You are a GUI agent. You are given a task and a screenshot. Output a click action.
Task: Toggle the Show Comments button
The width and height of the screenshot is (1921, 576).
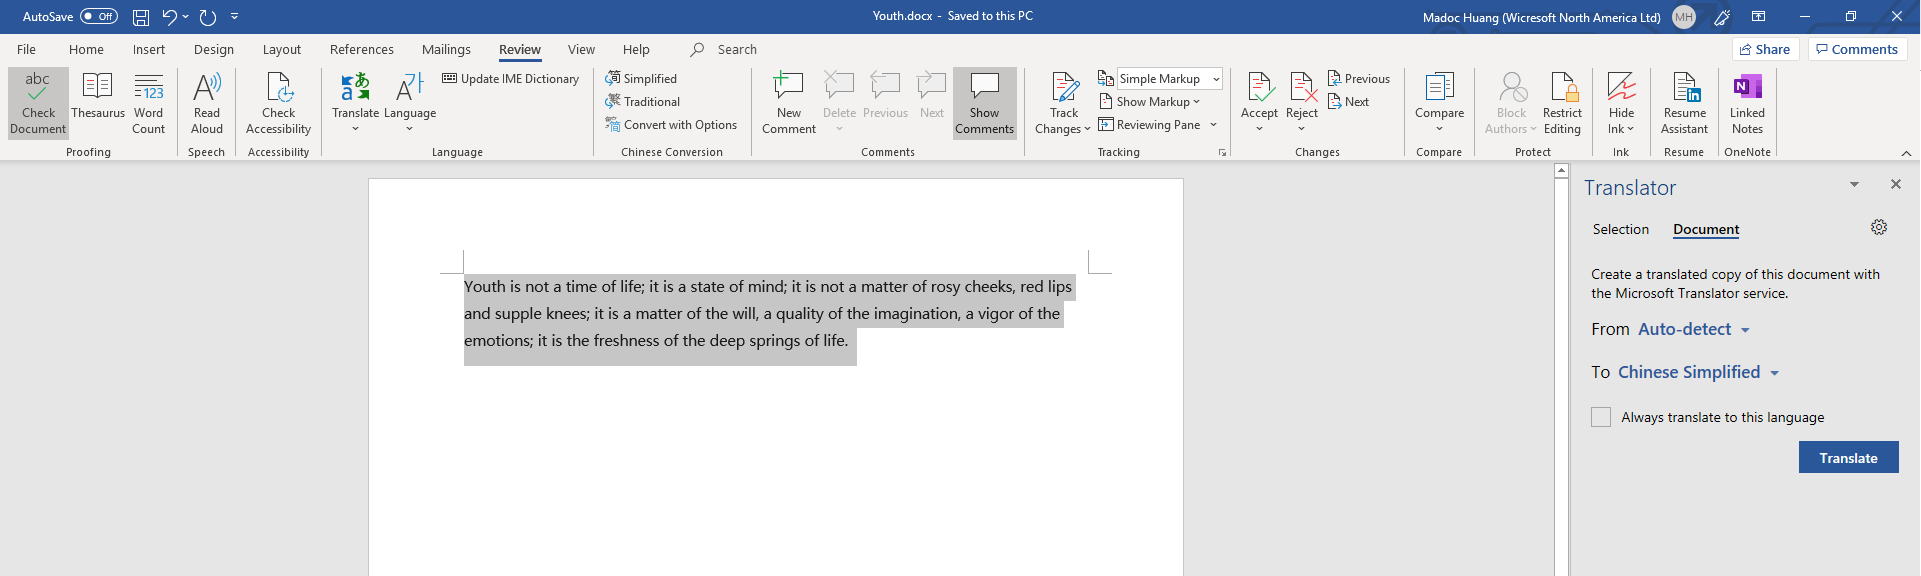[x=984, y=102]
